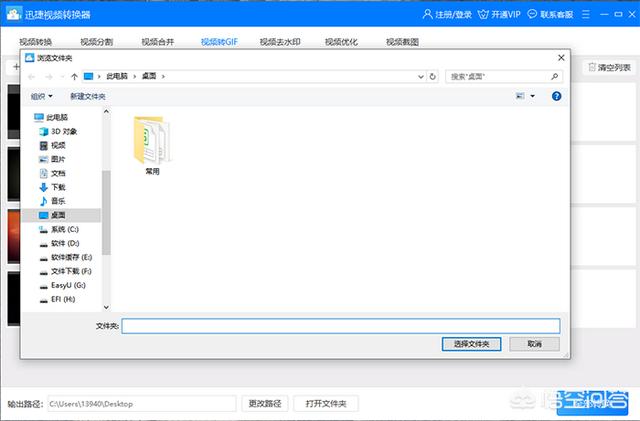
Task: Click the 打开文件夹 button
Action: [326, 404]
